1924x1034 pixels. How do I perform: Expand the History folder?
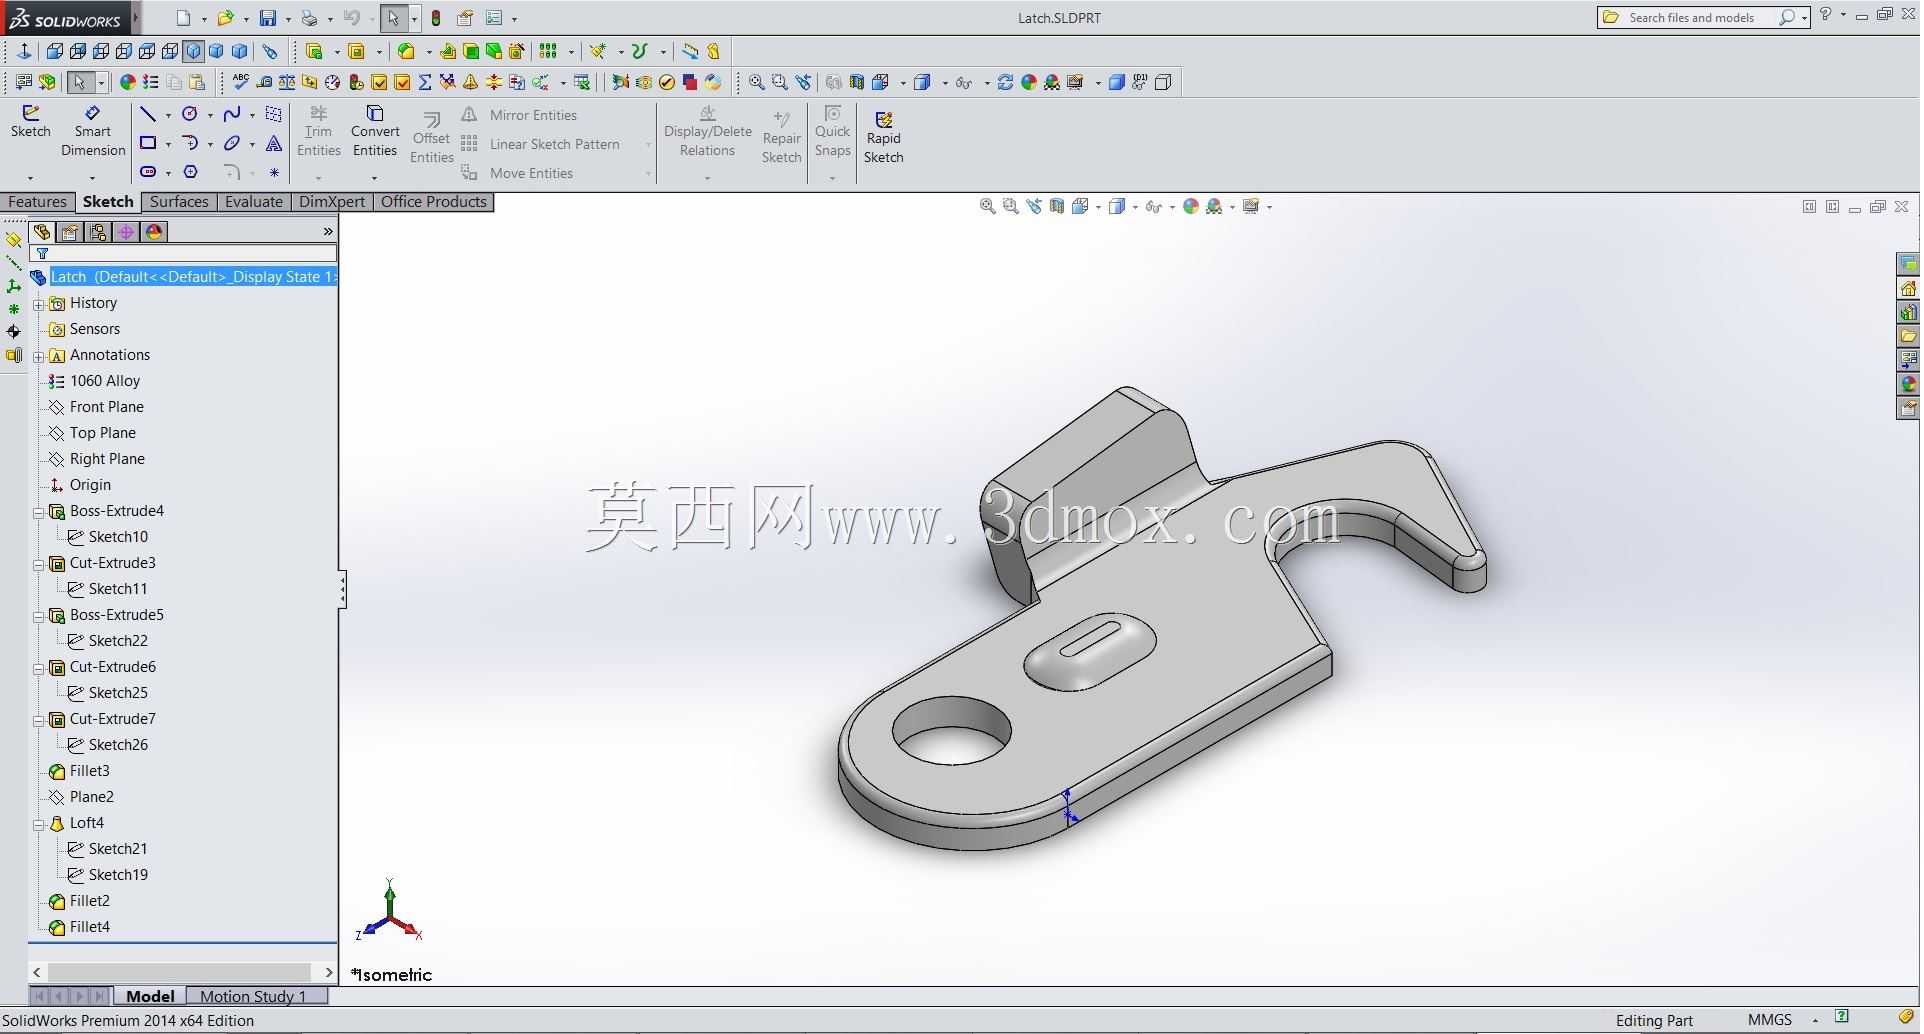click(x=38, y=304)
